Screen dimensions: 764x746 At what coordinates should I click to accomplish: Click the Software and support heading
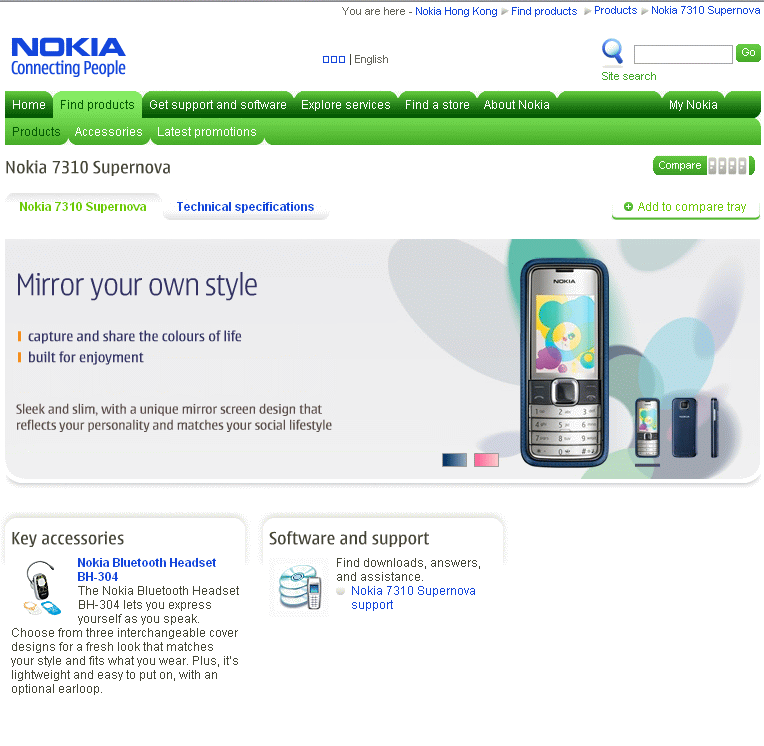(349, 538)
